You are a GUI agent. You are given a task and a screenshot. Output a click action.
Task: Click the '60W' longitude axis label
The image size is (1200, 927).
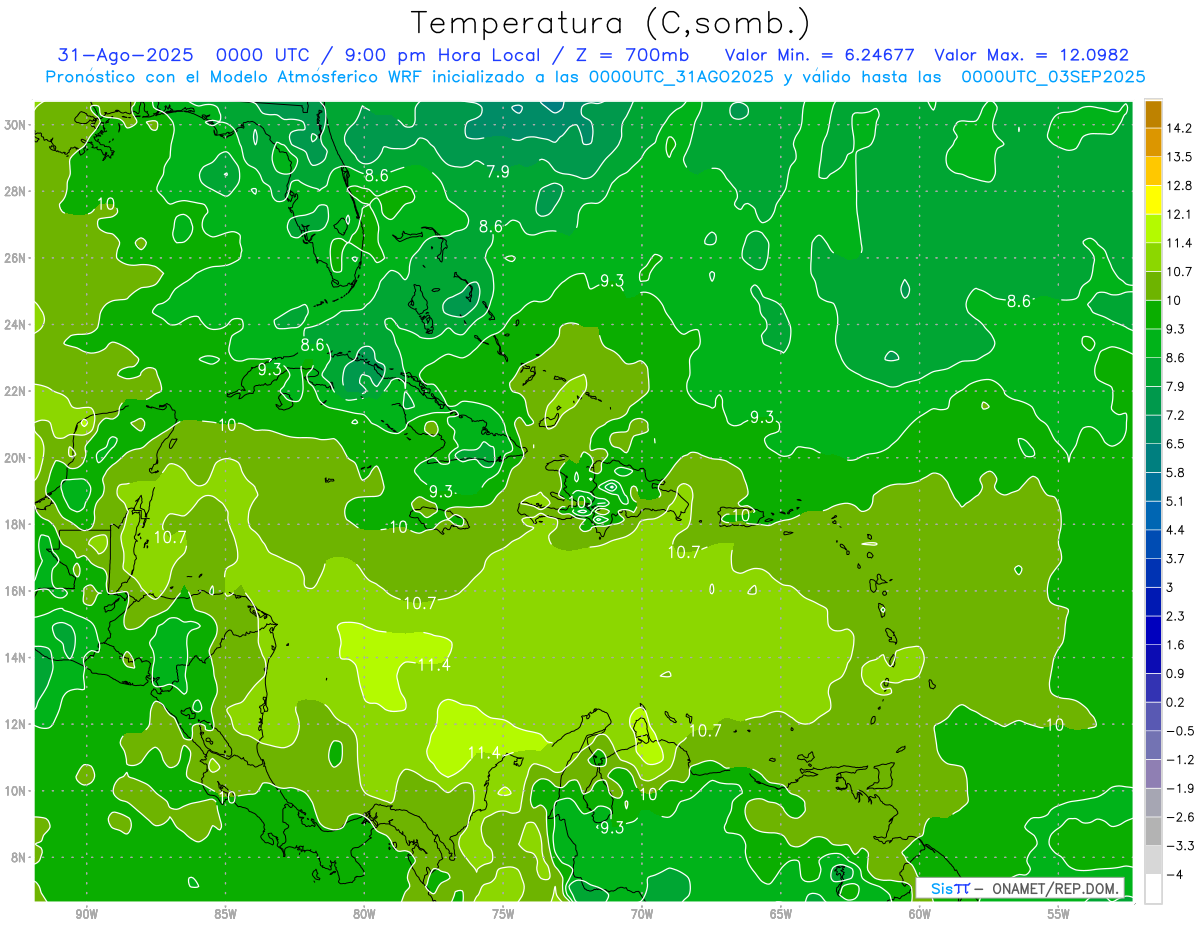click(920, 914)
